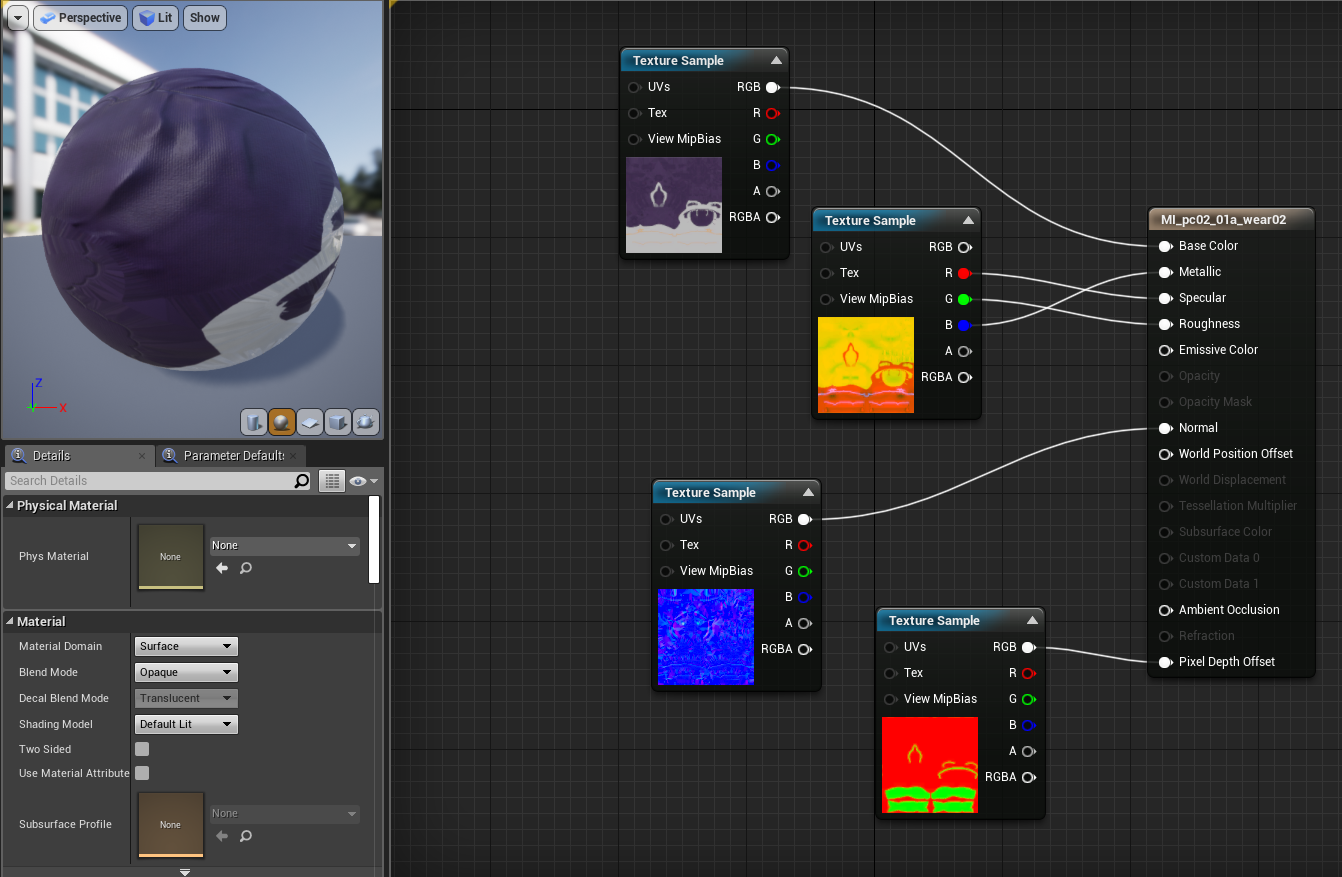This screenshot has width=1342, height=877.
Task: Collapse the normal-map Texture Sample node preview
Action: tap(808, 492)
